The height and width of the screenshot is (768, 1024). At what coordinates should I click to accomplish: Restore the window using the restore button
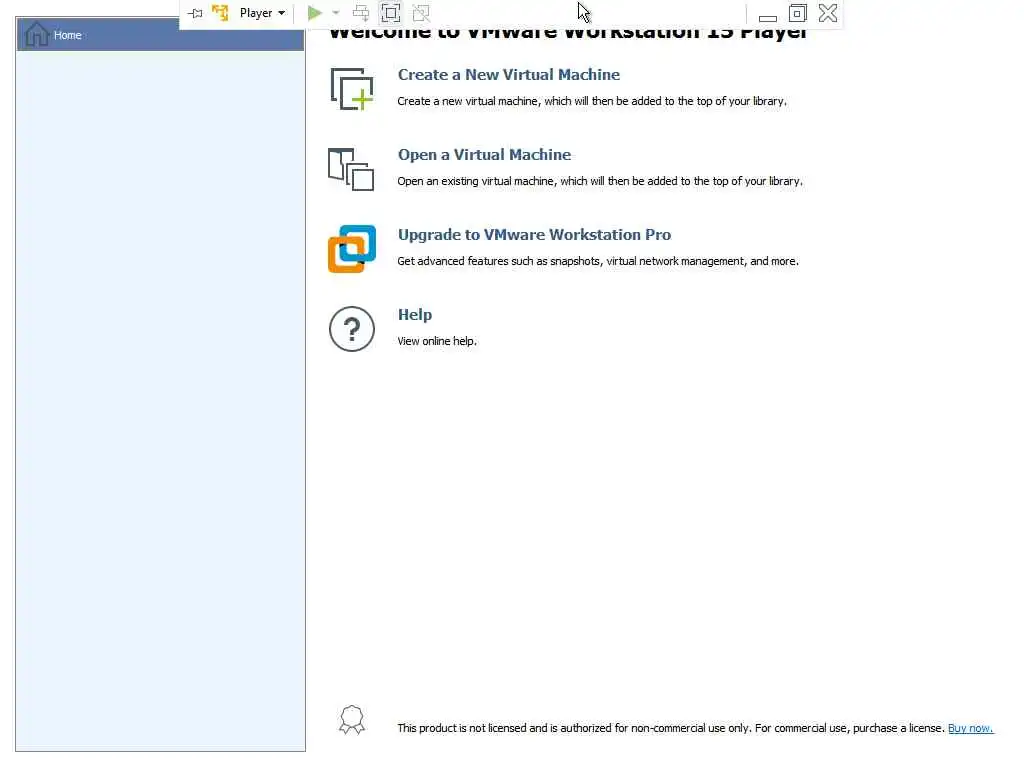point(797,13)
